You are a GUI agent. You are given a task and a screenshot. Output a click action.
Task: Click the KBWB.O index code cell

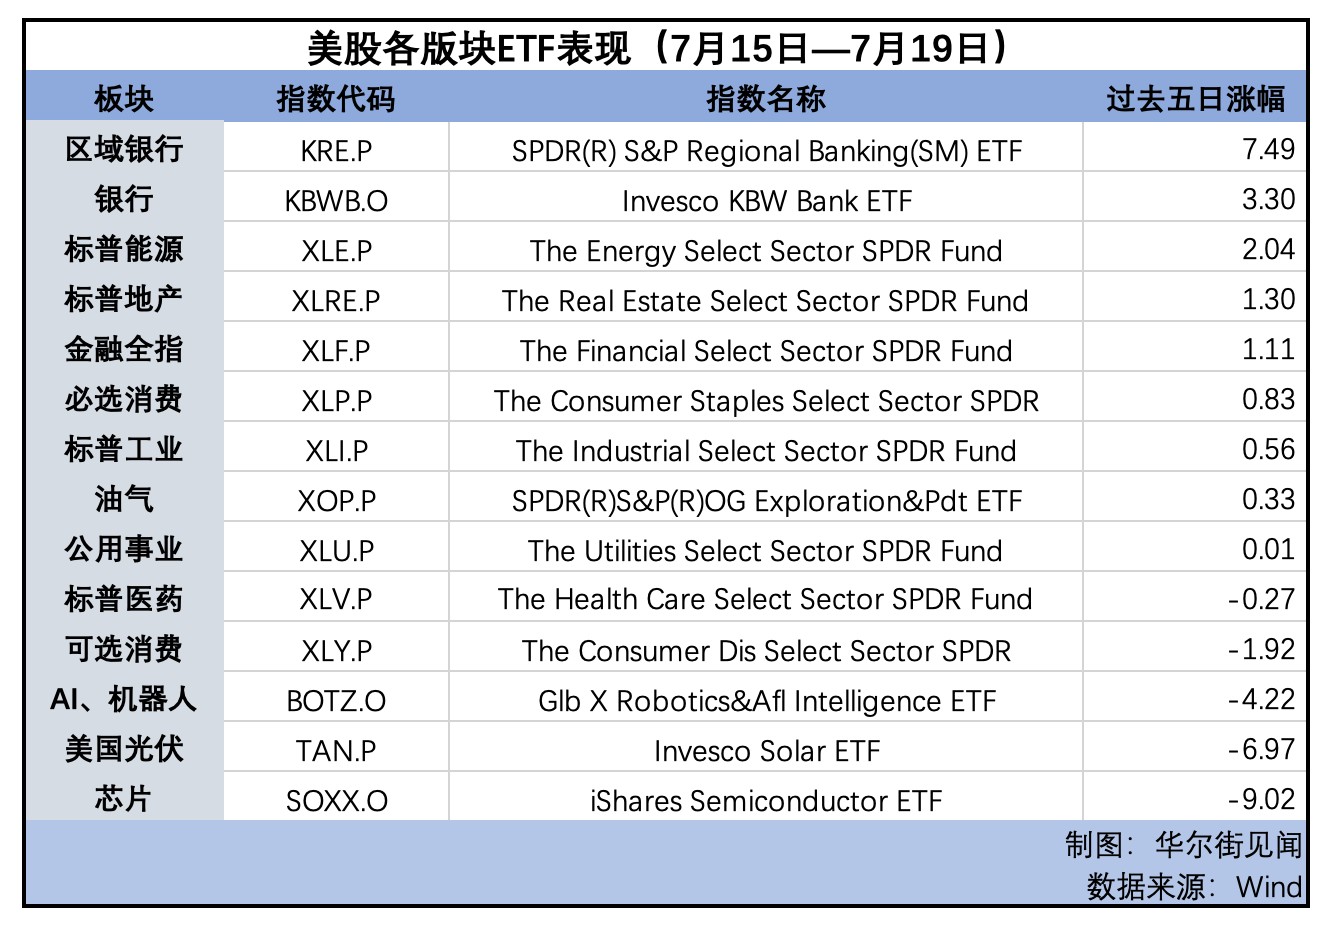click(336, 201)
